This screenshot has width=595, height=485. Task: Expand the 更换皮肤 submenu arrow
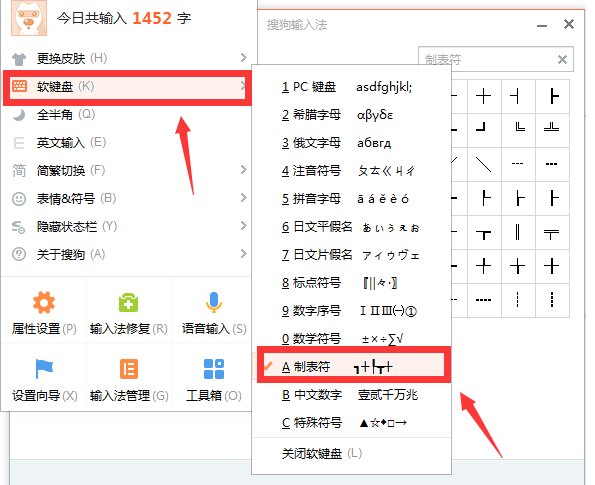point(244,58)
